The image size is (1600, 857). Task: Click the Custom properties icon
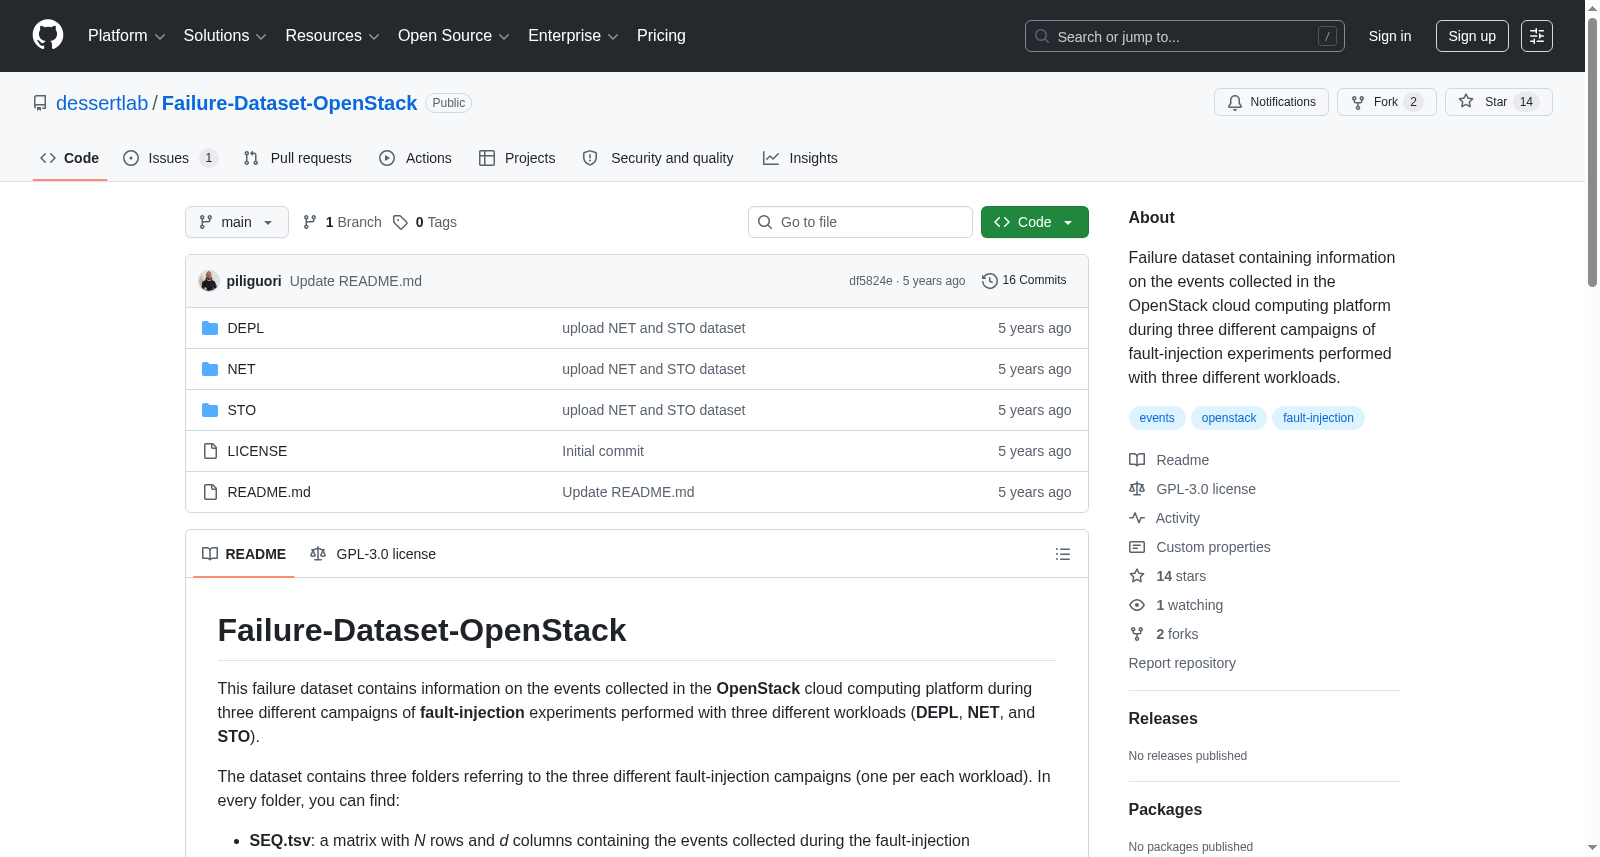(x=1137, y=547)
